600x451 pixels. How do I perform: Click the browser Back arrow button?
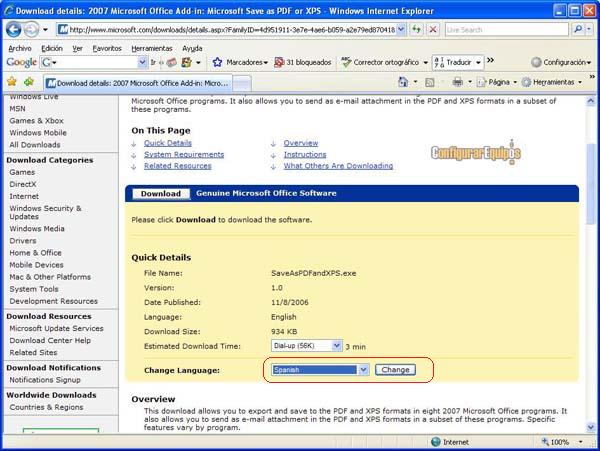click(13, 29)
